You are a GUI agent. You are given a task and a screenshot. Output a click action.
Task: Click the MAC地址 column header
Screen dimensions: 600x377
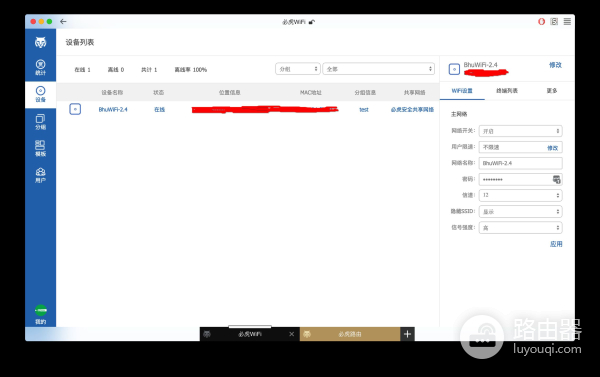[311, 92]
